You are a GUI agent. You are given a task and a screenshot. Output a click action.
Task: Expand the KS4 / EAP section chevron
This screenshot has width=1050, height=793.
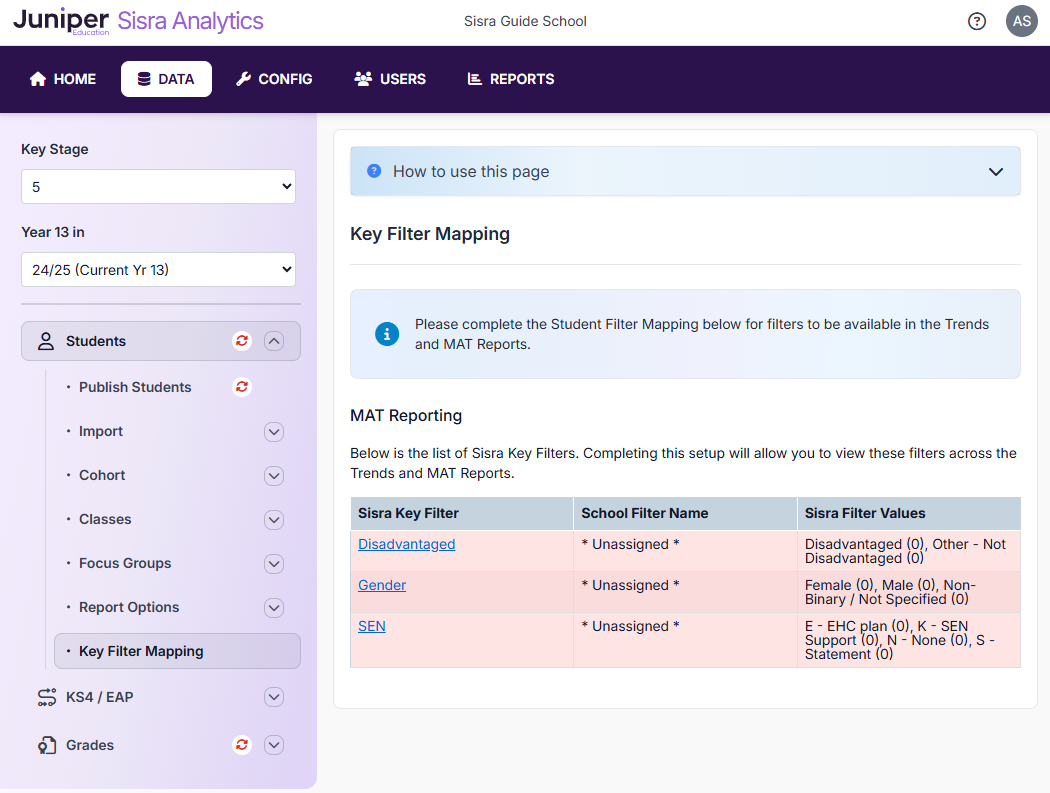[274, 697]
